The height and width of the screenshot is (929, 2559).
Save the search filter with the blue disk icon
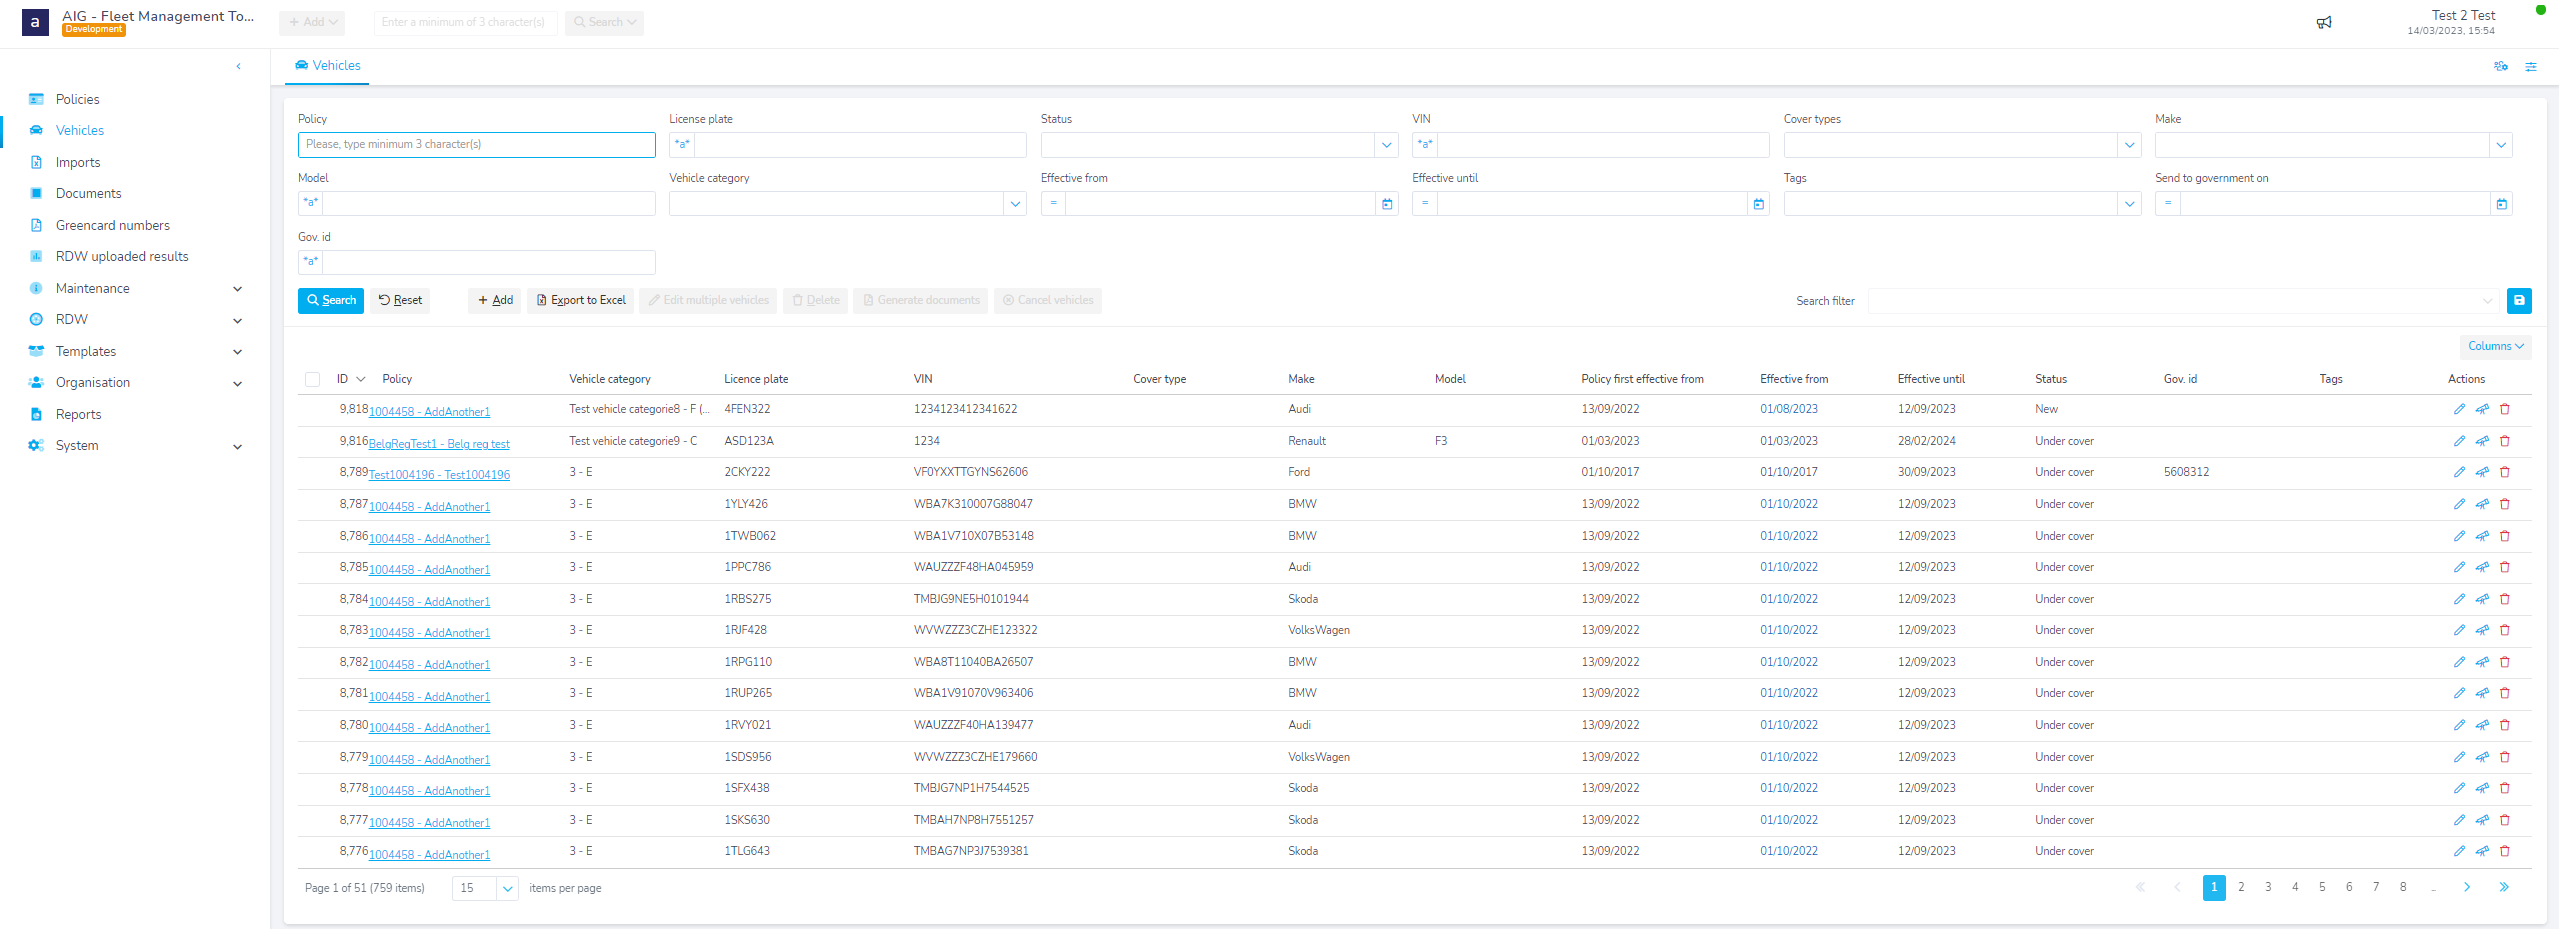(2519, 301)
